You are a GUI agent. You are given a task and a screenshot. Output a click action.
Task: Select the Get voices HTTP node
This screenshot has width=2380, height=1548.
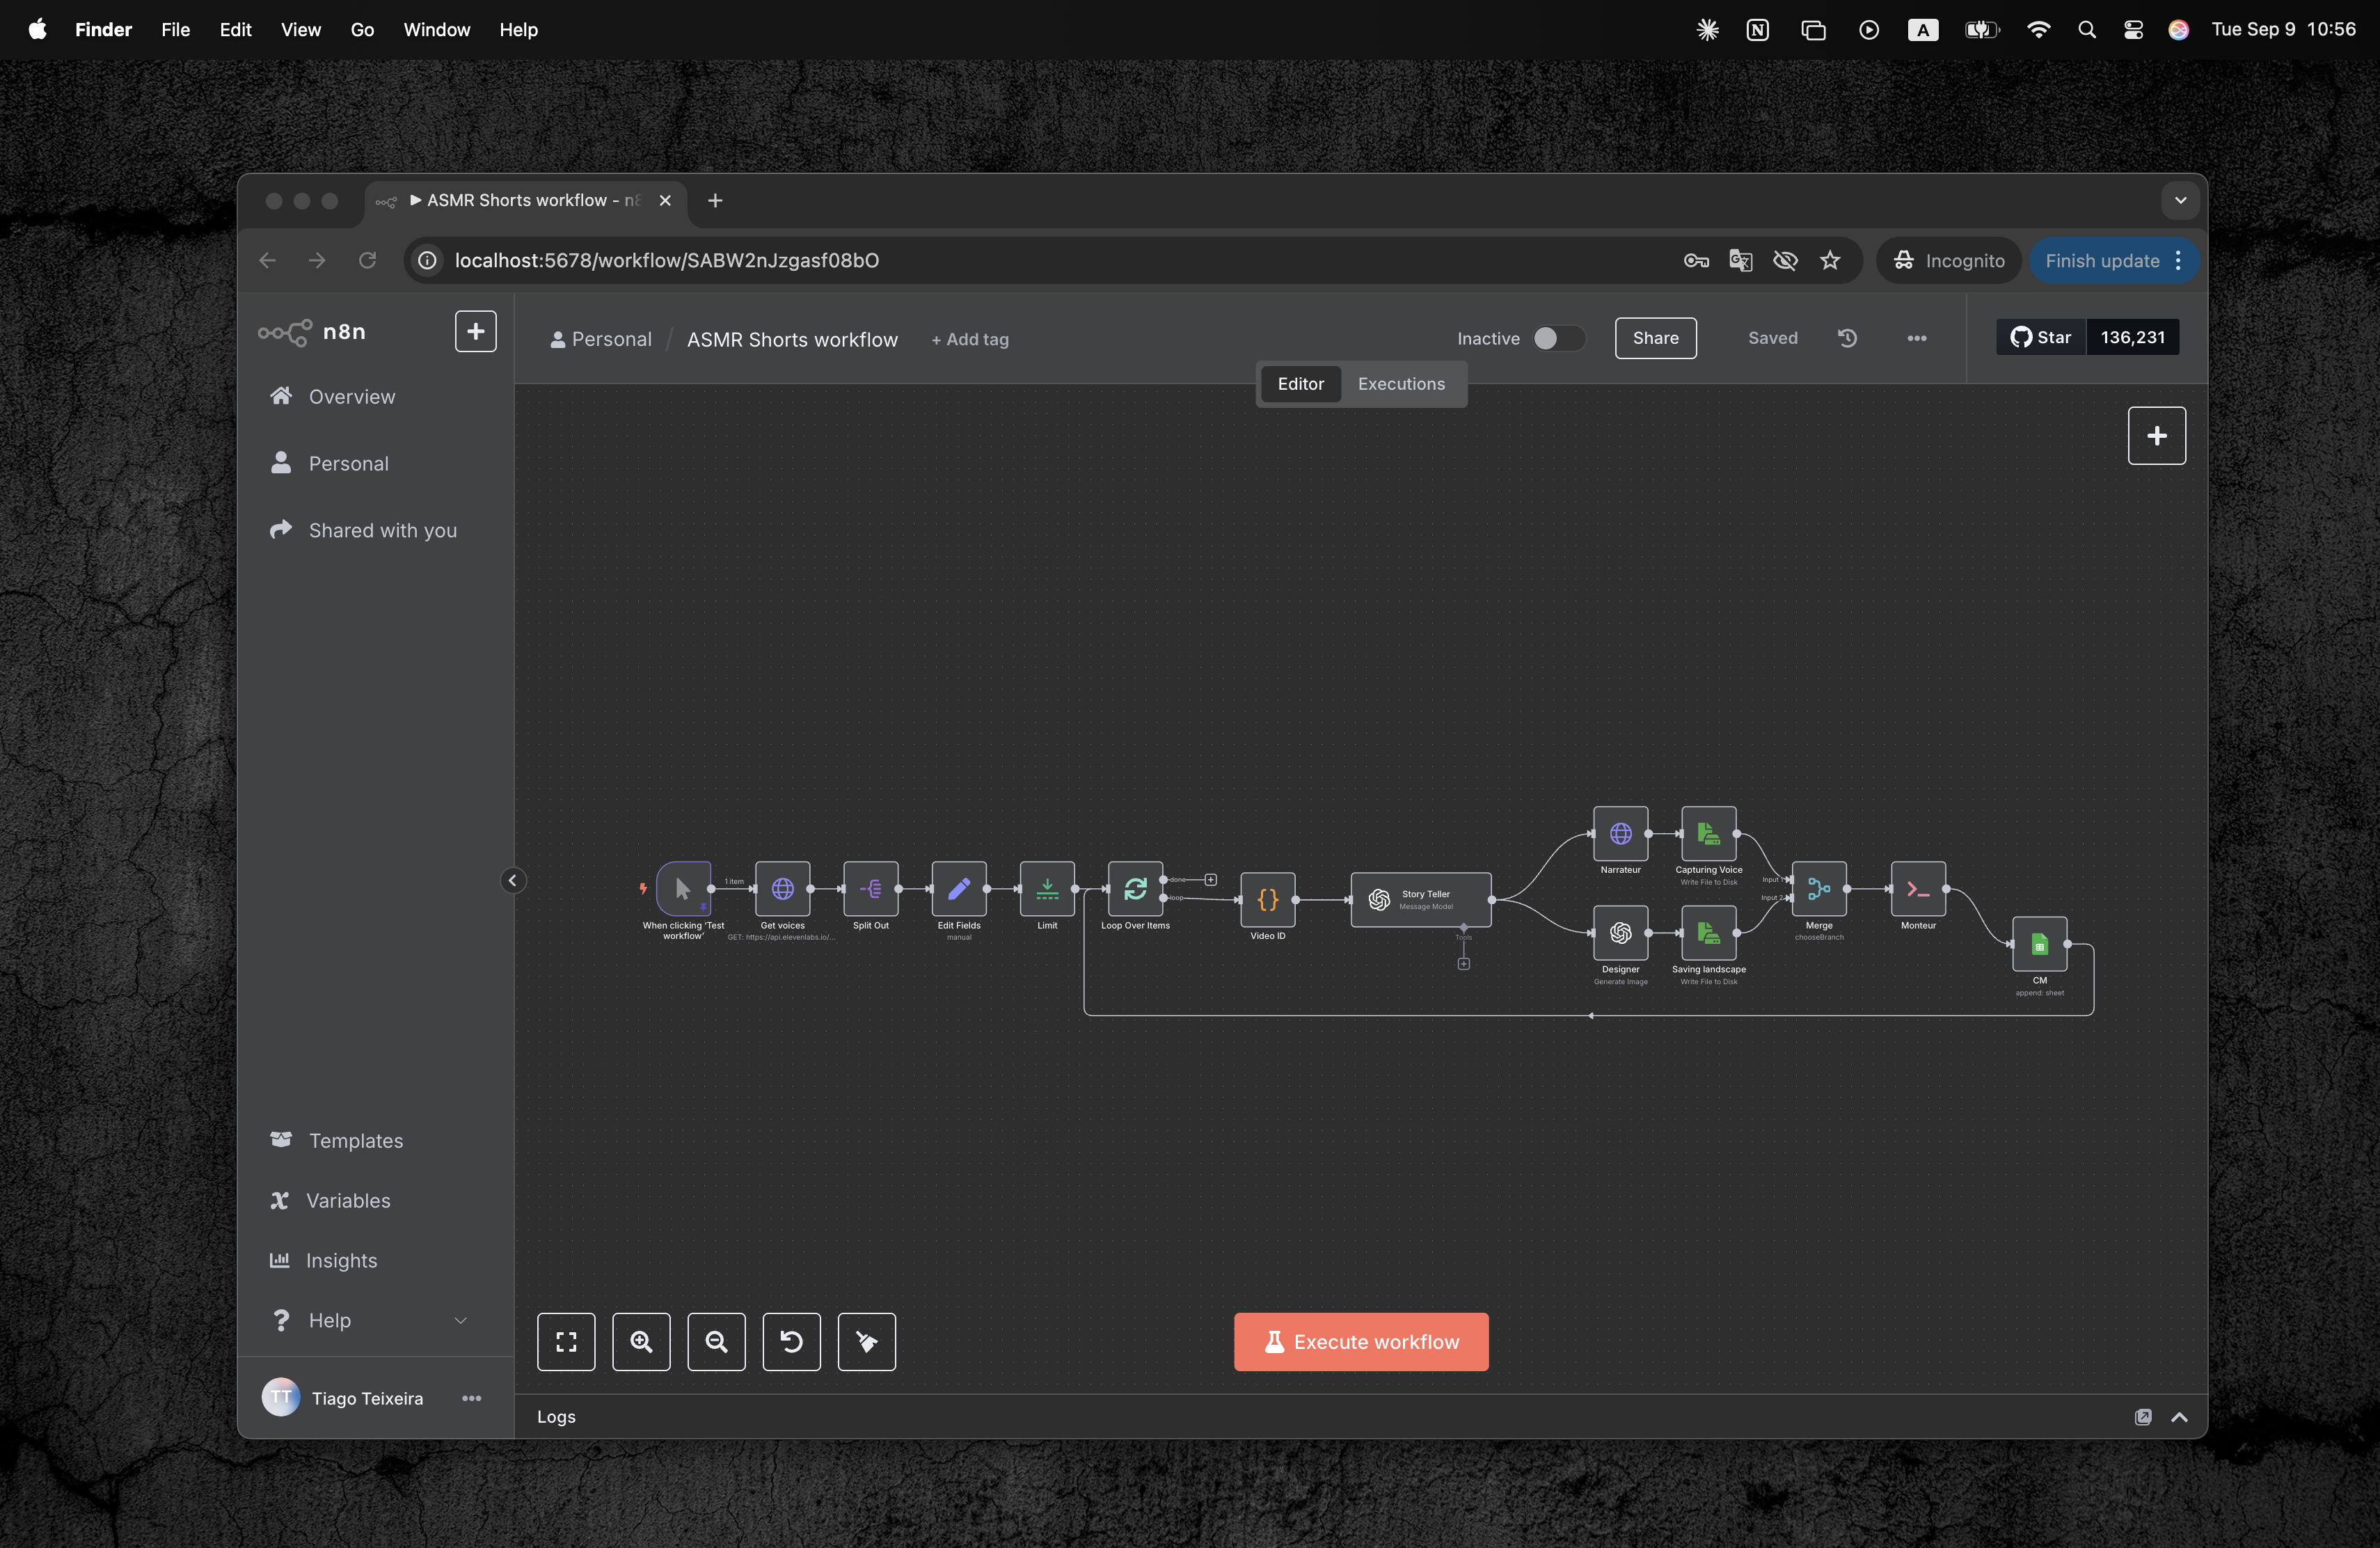coord(782,888)
